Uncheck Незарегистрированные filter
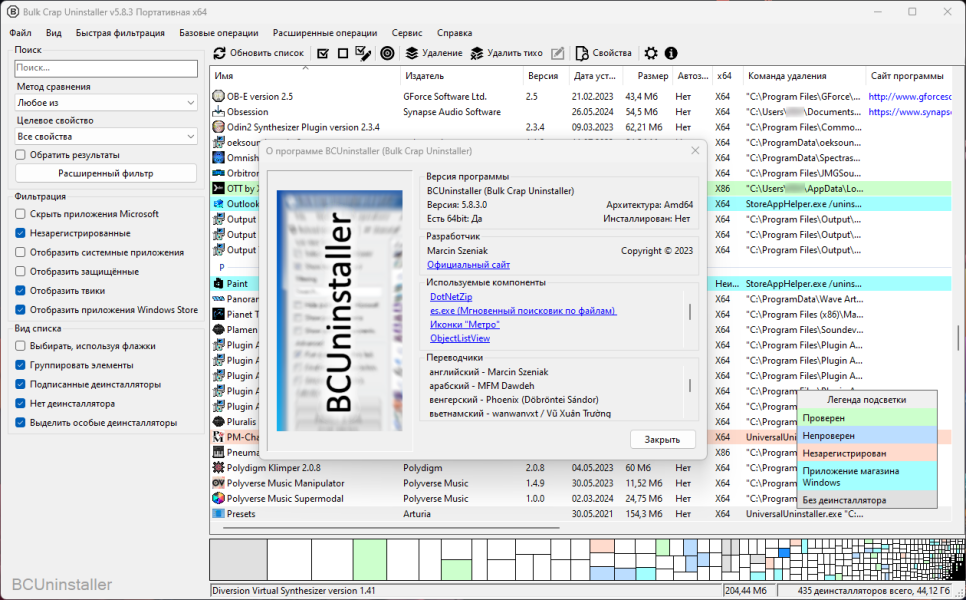966x600 pixels. point(20,233)
